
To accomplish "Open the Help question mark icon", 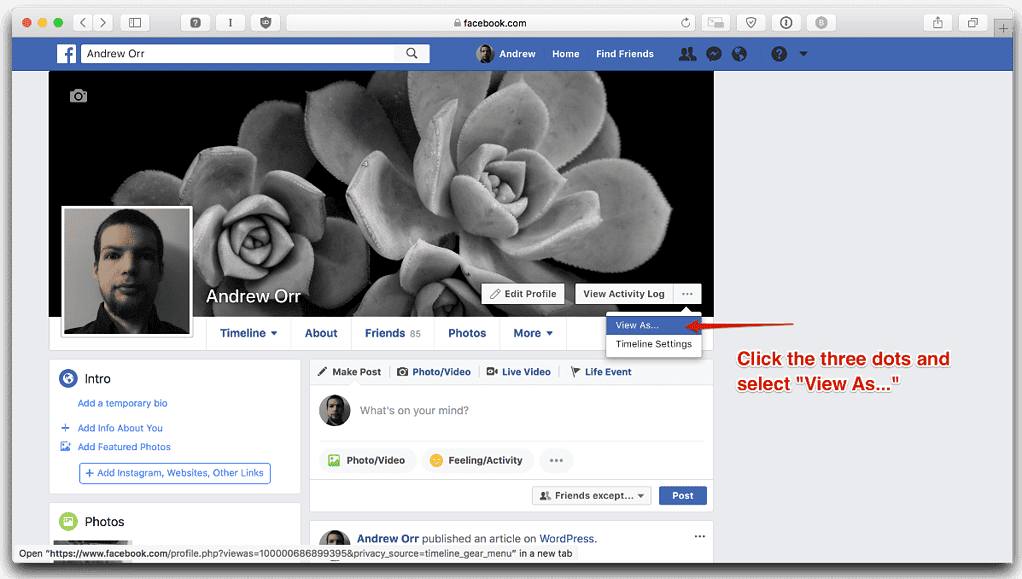I will [779, 54].
